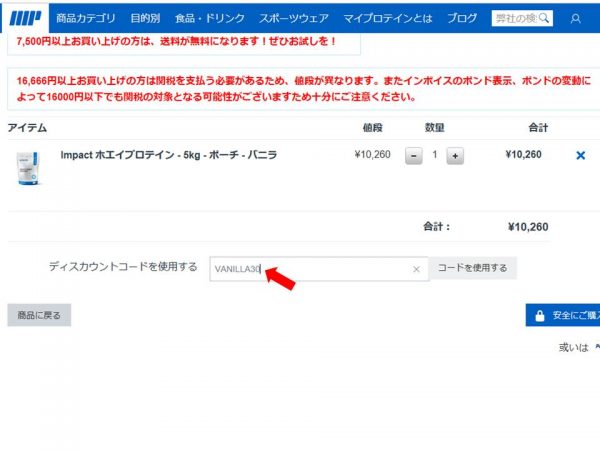600x450 pixels.
Task: Open the 食品・ドリンク menu
Action: (x=210, y=18)
